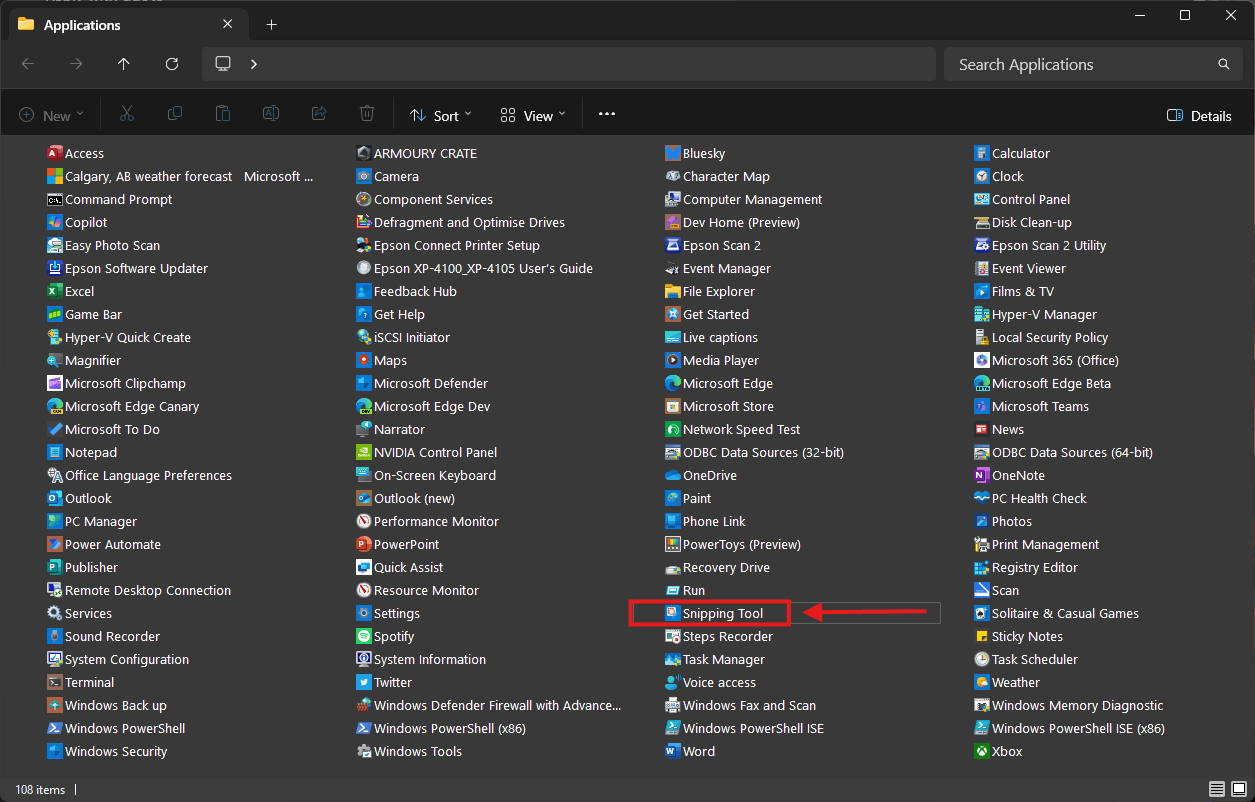Image resolution: width=1255 pixels, height=802 pixels.
Task: Select the Performance Monitor entry
Action: 428,521
